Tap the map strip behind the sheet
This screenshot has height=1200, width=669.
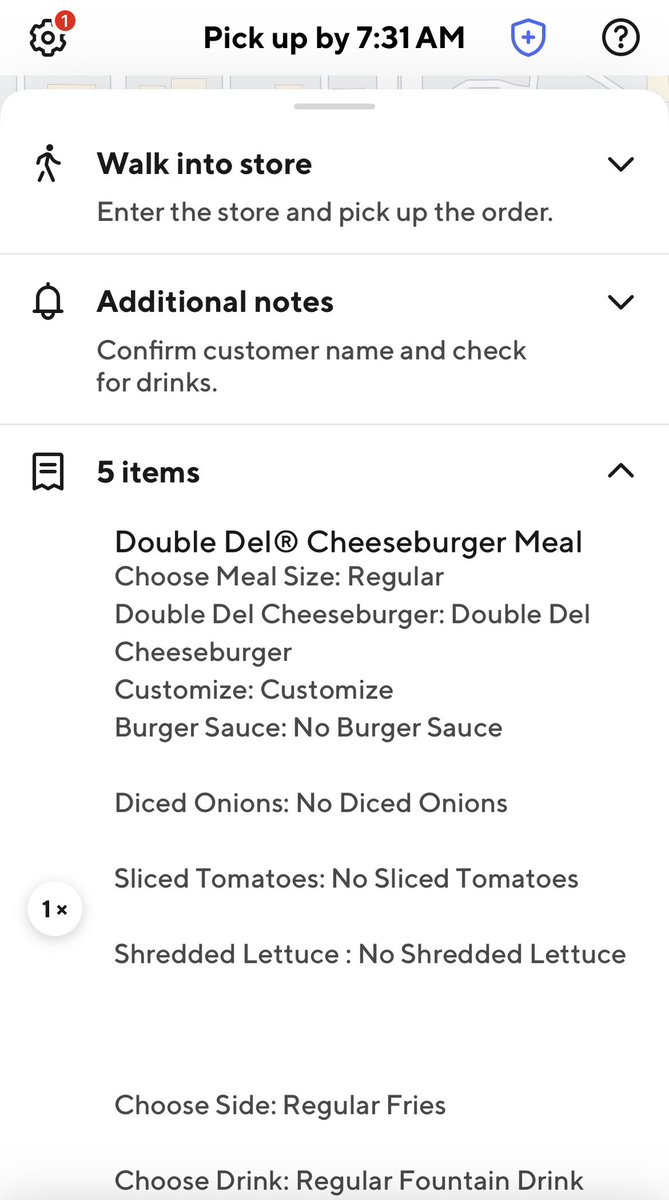334,82
